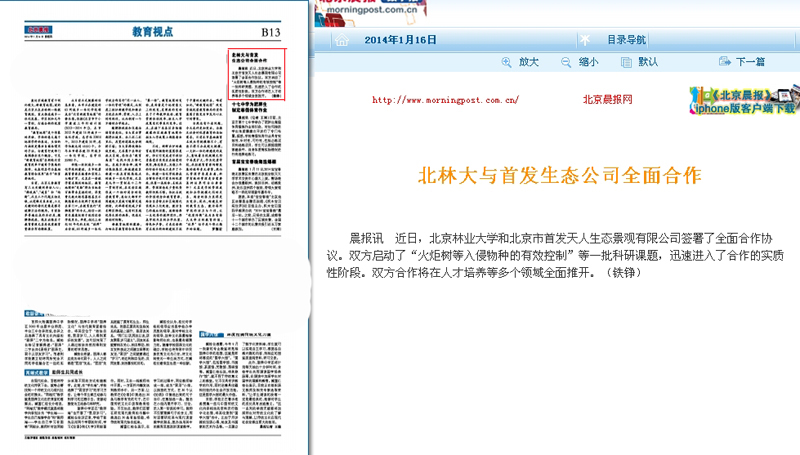Click the morningpost.com.cn logo banner
This screenshot has height=455, width=800.
371,13
